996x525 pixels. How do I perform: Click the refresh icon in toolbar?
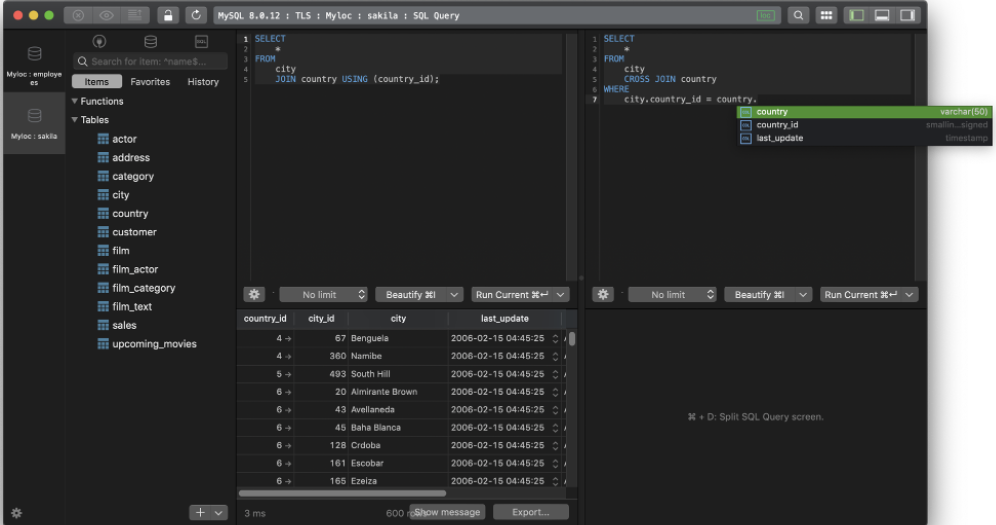click(x=196, y=15)
